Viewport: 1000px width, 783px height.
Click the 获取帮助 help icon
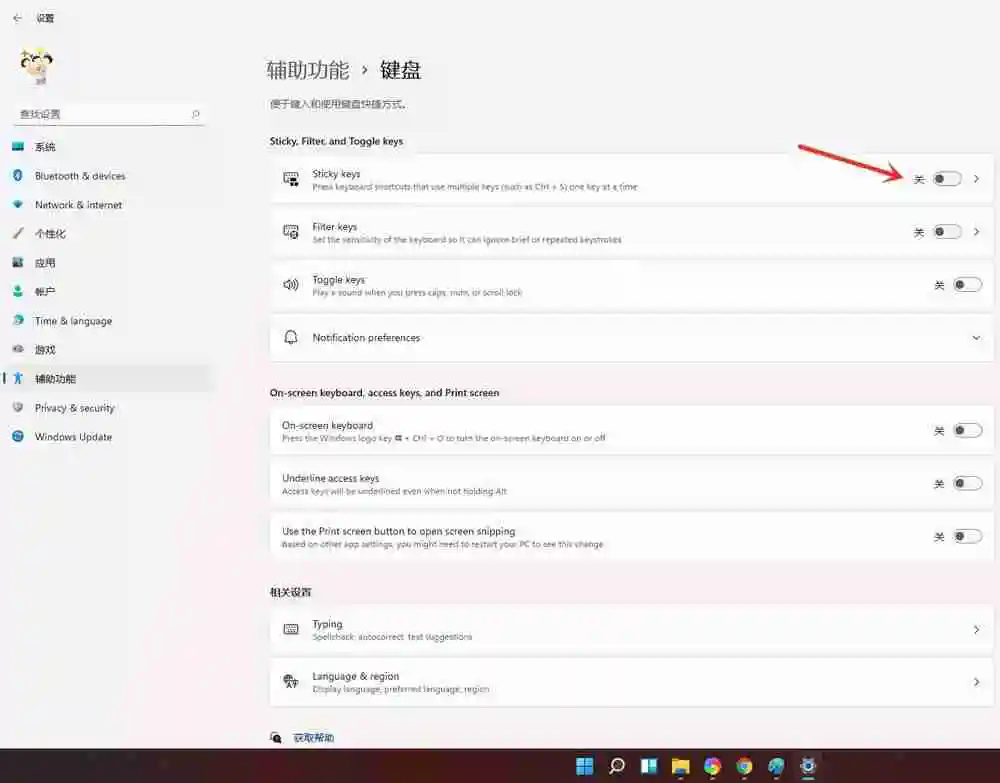click(x=276, y=738)
